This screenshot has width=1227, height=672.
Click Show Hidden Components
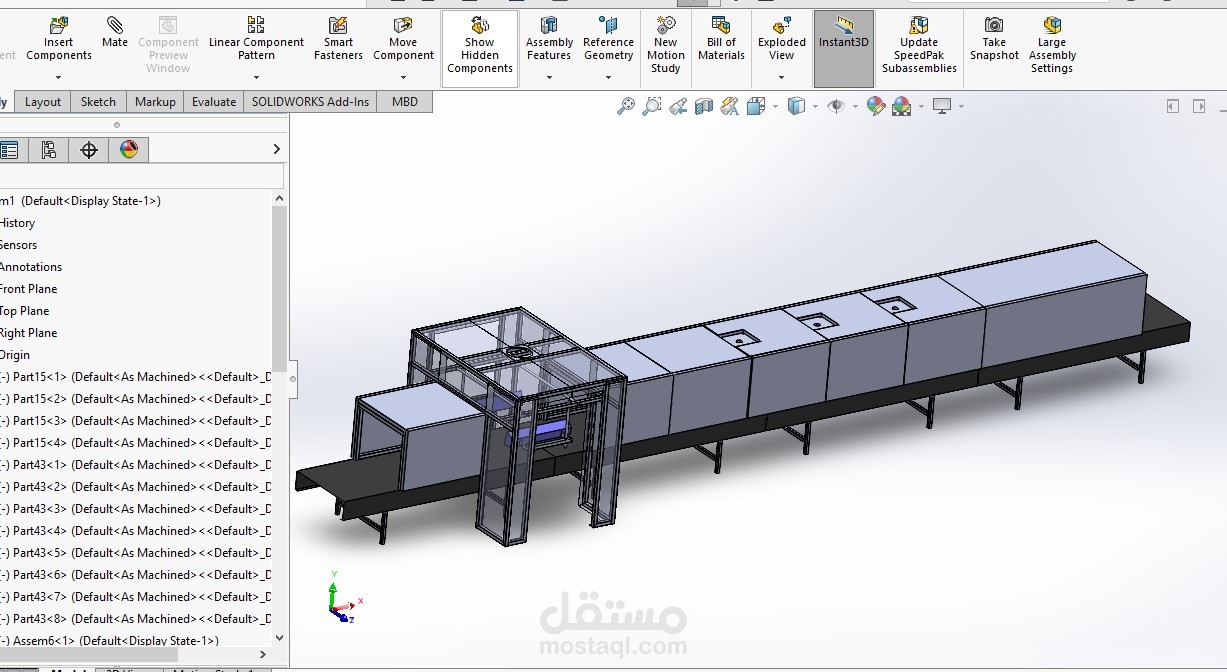pyautogui.click(x=480, y=47)
